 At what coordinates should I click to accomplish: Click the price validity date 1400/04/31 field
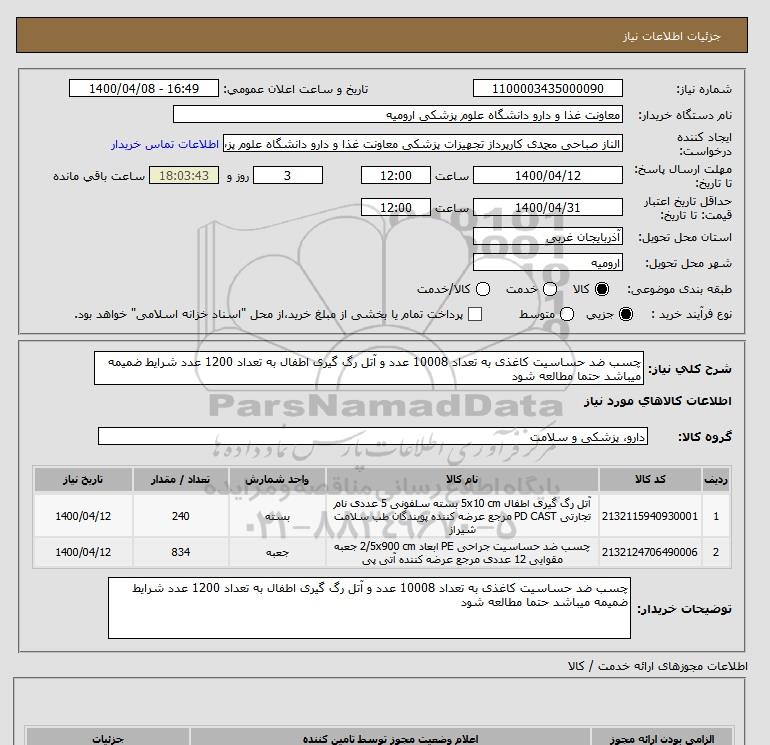(548, 207)
